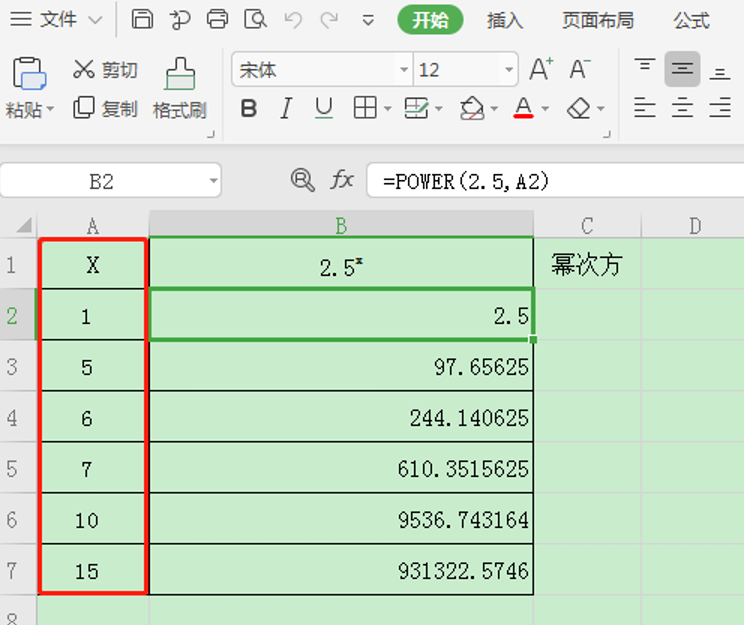Click cell C1 labeled 幂次方
Viewport: 744px width, 625px height.
587,264
